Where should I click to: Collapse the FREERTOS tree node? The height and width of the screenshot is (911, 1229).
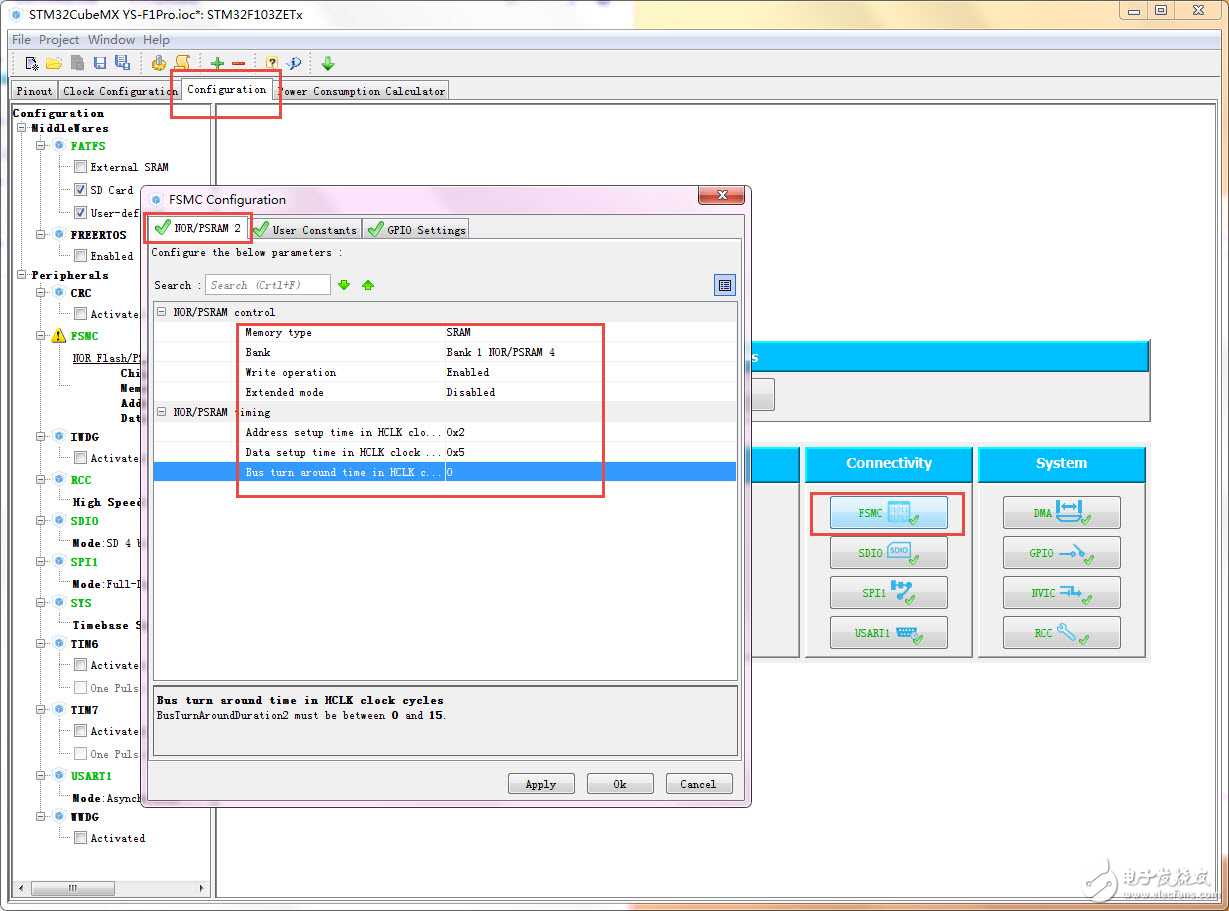(x=42, y=235)
